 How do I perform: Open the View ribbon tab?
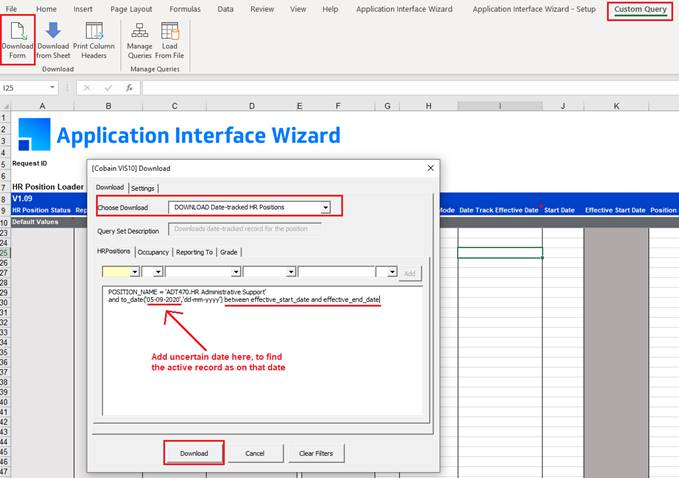[298, 9]
